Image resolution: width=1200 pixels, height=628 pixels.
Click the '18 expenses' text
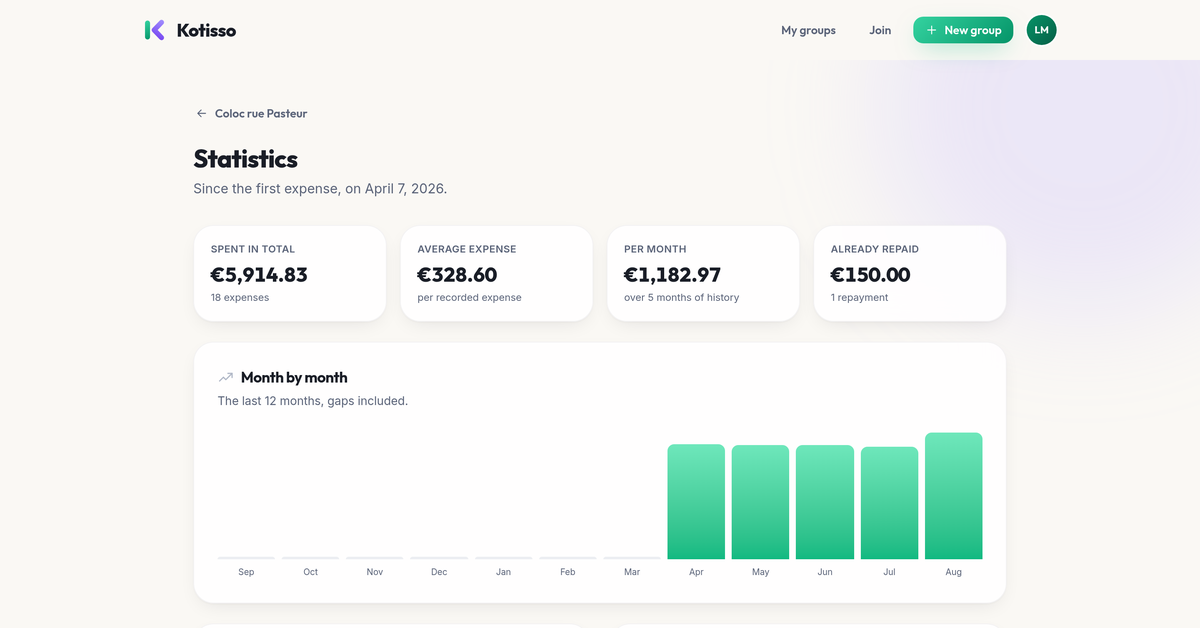point(240,297)
